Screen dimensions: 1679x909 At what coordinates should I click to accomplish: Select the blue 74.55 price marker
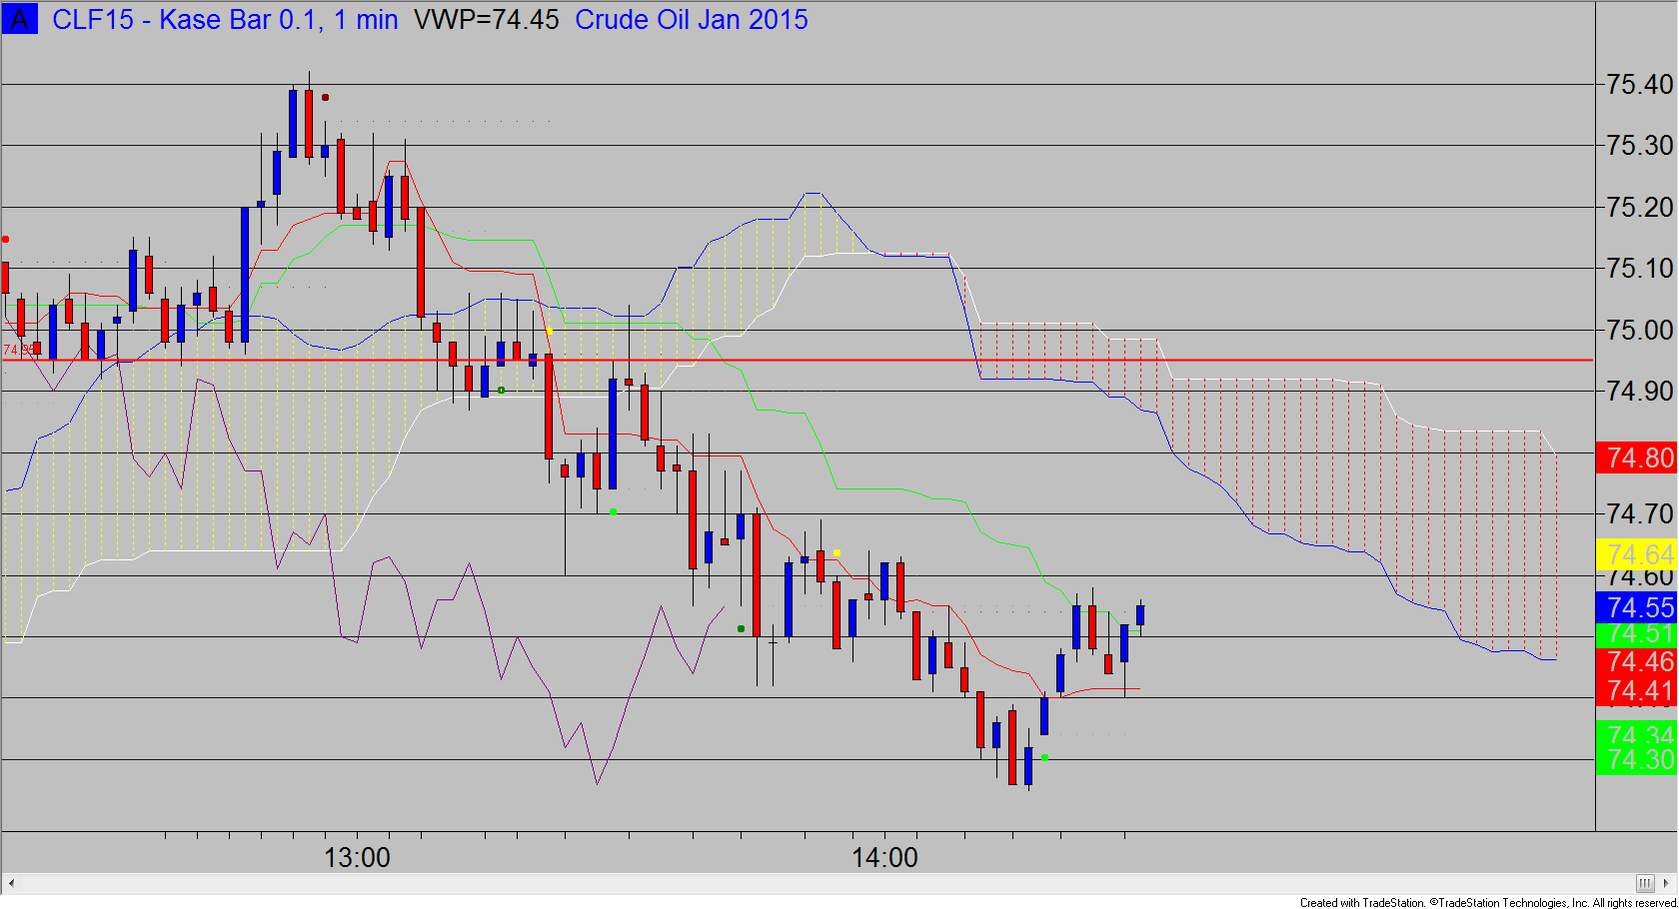tap(1637, 607)
